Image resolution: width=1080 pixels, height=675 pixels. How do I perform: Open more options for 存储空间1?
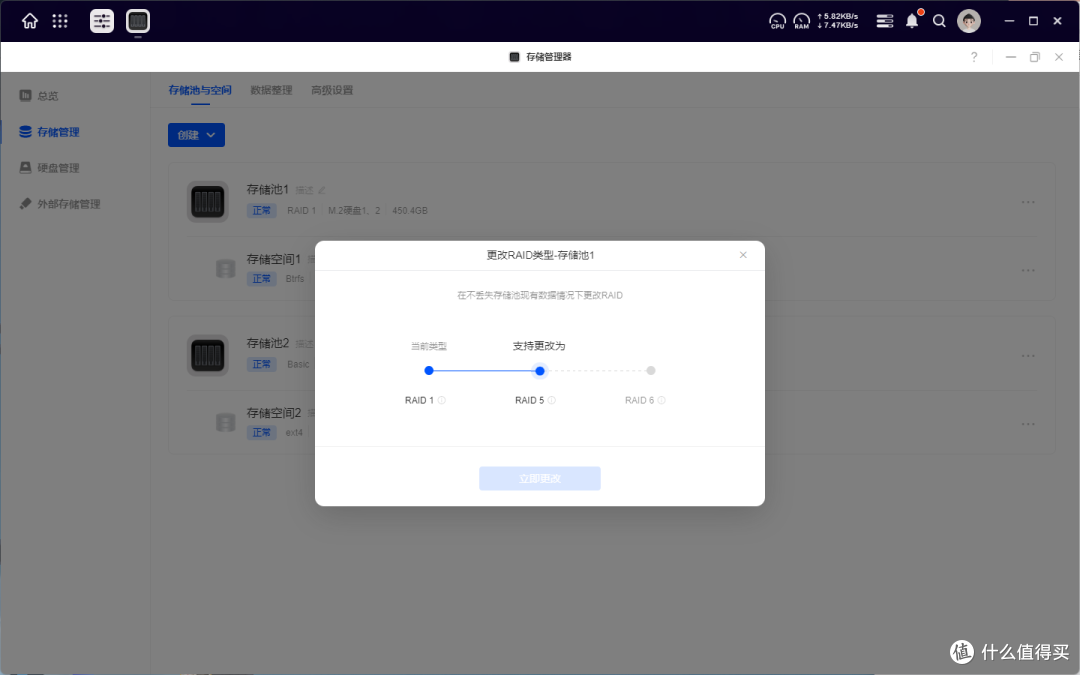click(x=1028, y=270)
